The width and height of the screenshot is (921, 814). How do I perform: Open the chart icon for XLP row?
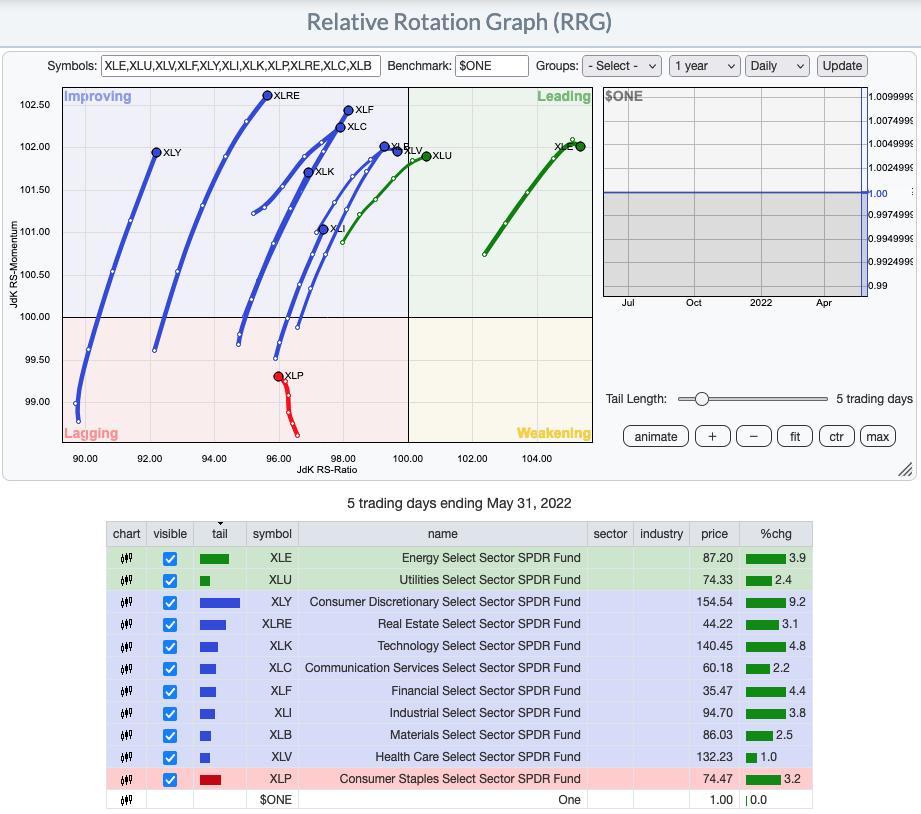[126, 779]
